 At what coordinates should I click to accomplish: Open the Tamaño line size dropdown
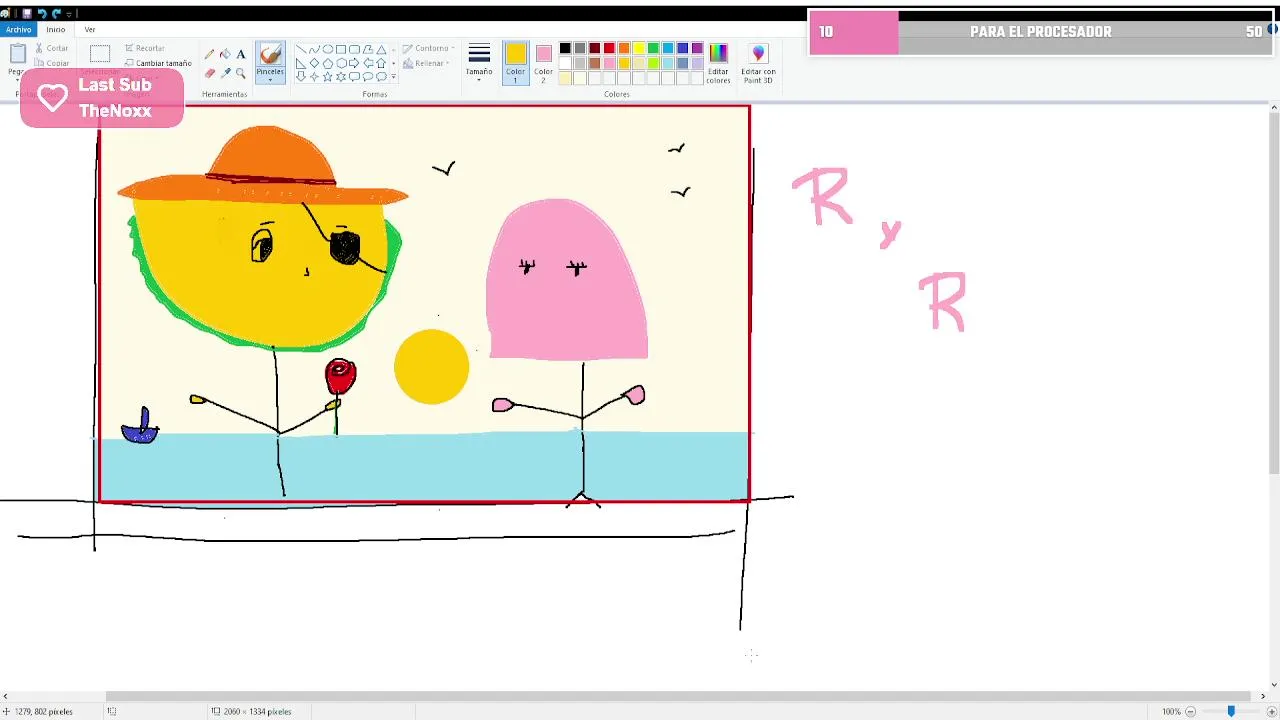479,62
